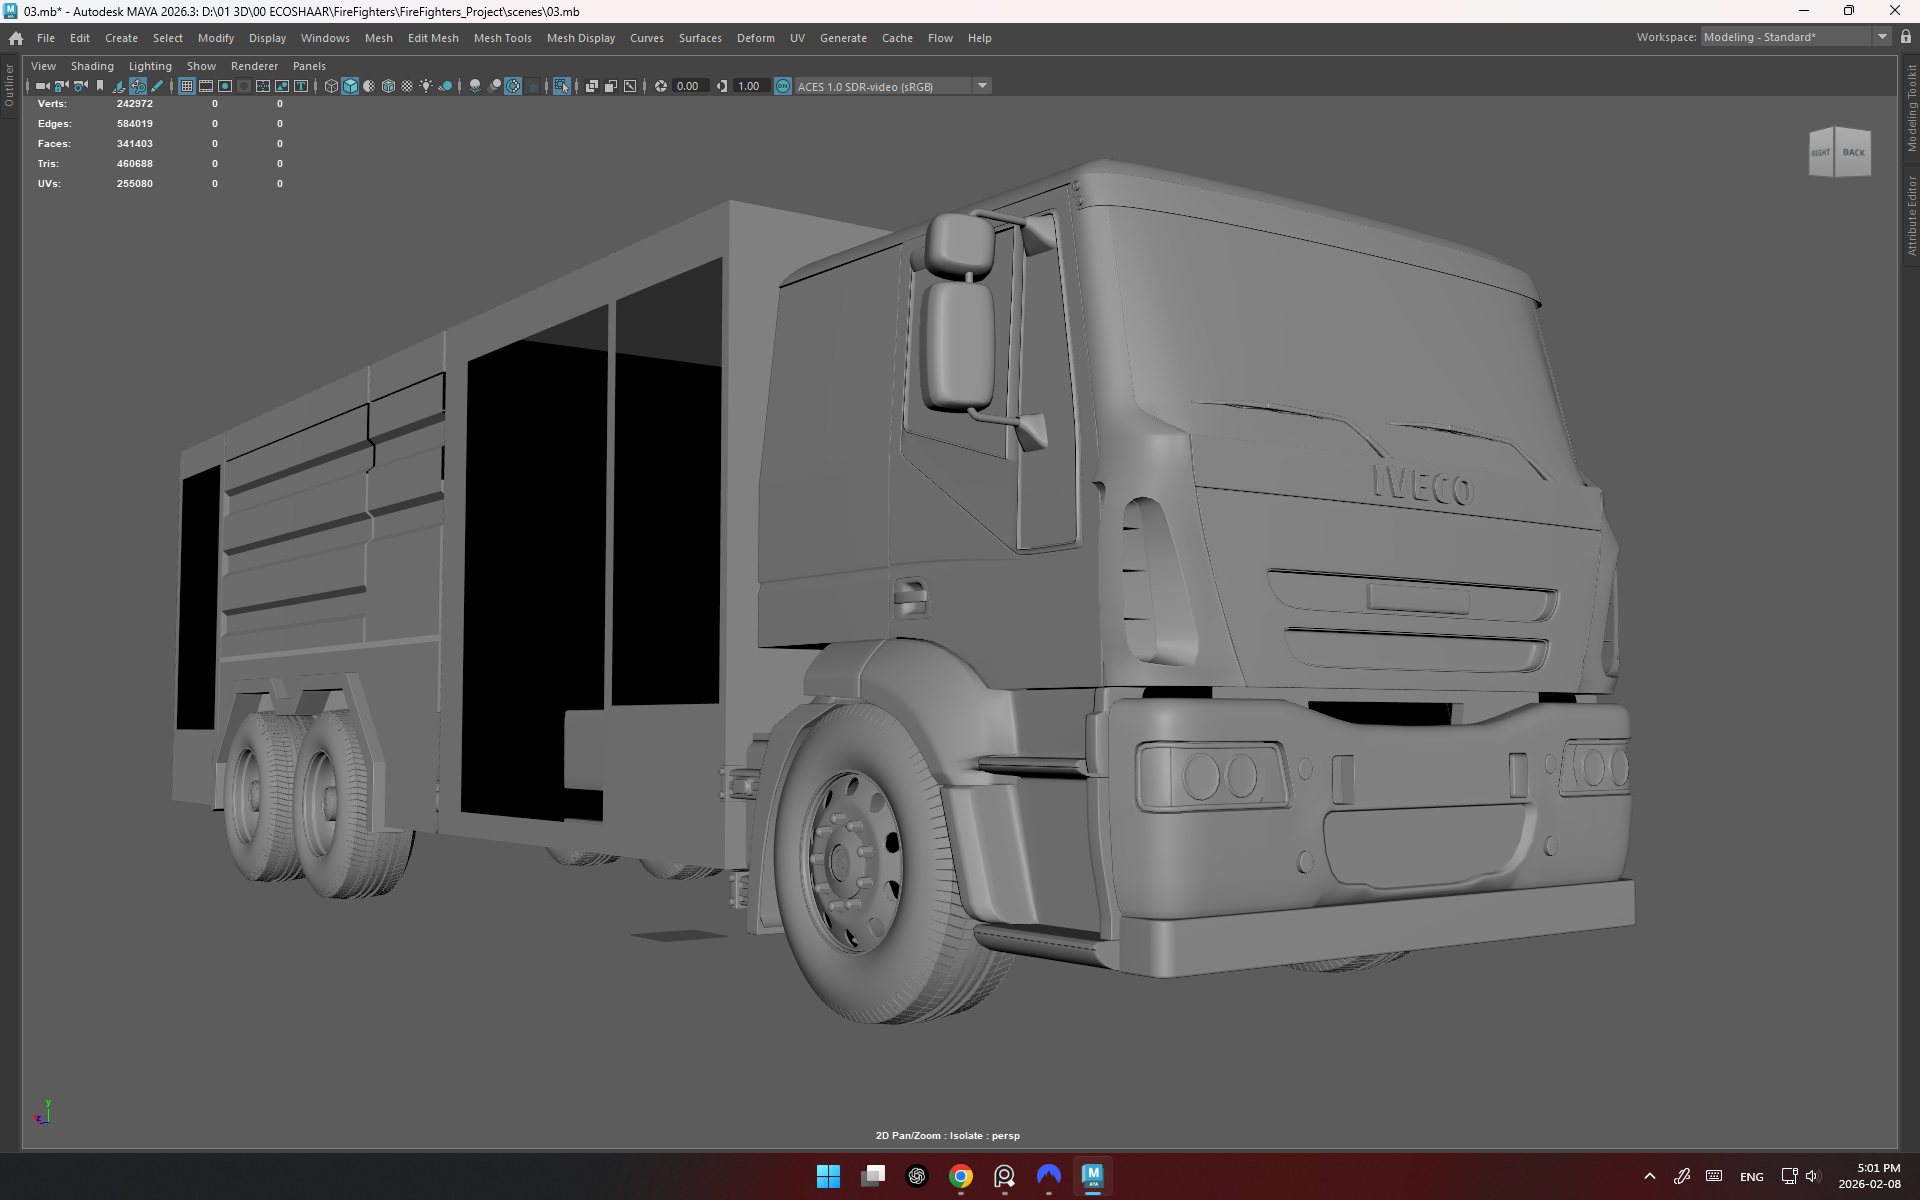The width and height of the screenshot is (1920, 1200).
Task: Click the BACK face of view cube
Action: pyautogui.click(x=1853, y=153)
